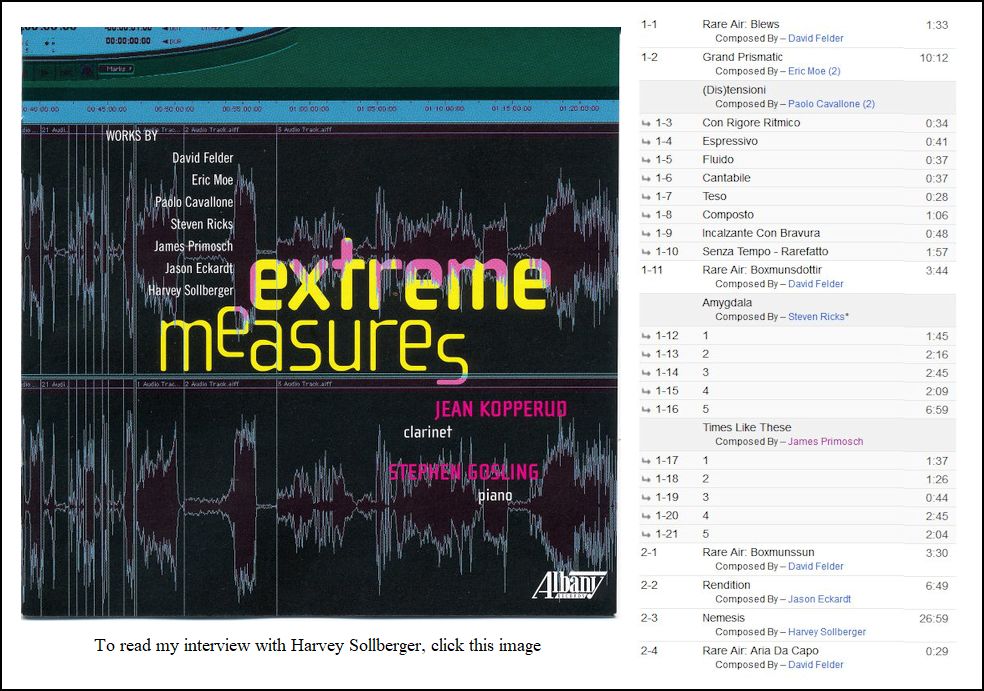Click the sub-track arrow icon beside 1-14
Screen dimensions: 984x691
(646, 373)
